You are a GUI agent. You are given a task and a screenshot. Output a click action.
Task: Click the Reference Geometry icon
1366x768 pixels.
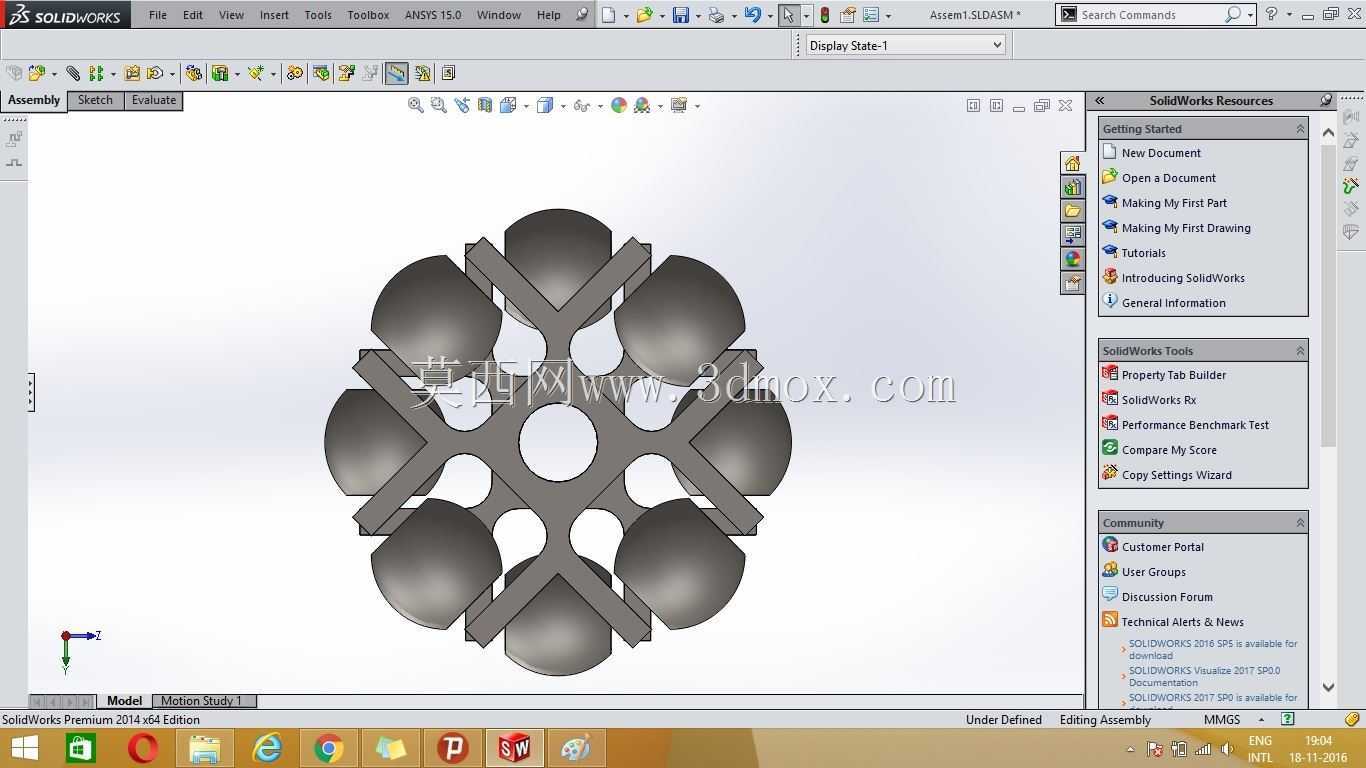tap(256, 73)
